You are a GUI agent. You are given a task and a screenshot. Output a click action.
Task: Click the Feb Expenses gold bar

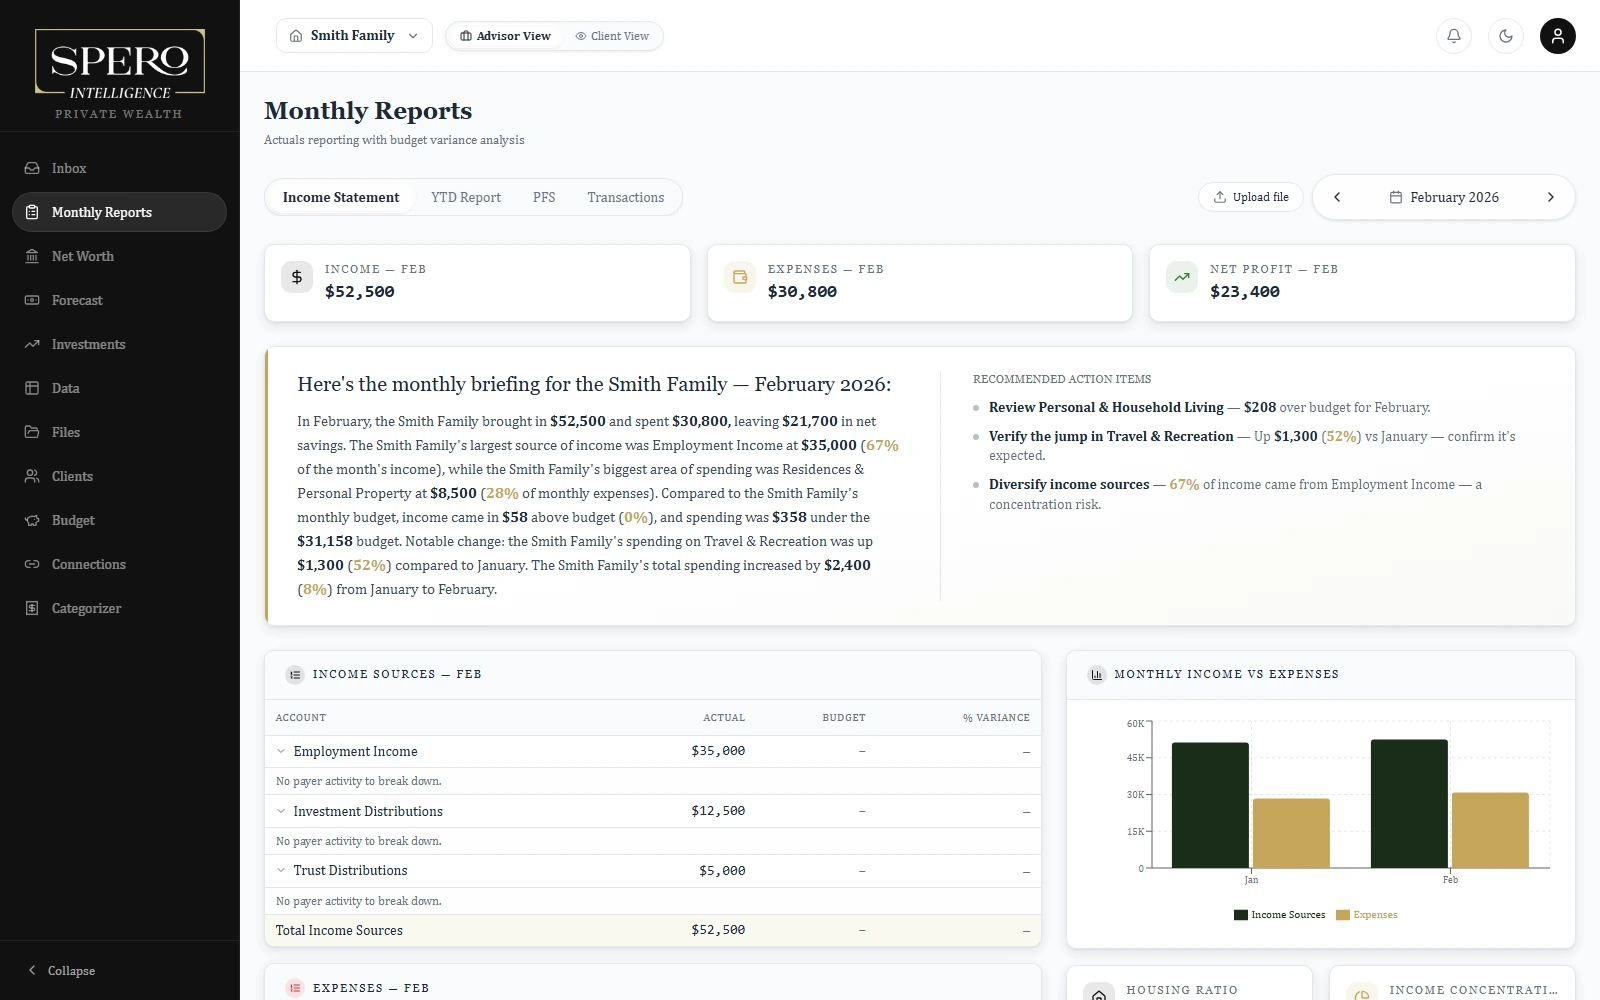pyautogui.click(x=1490, y=830)
